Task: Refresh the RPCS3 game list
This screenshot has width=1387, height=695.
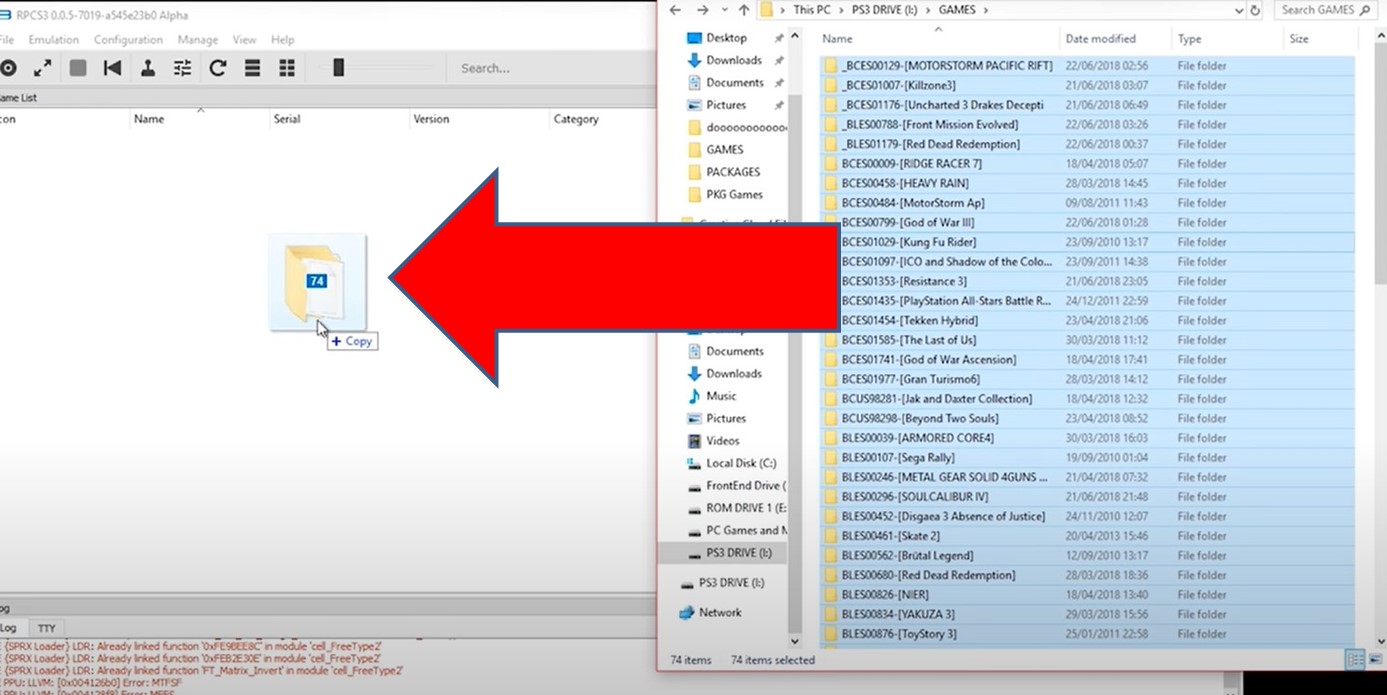Action: tap(217, 68)
